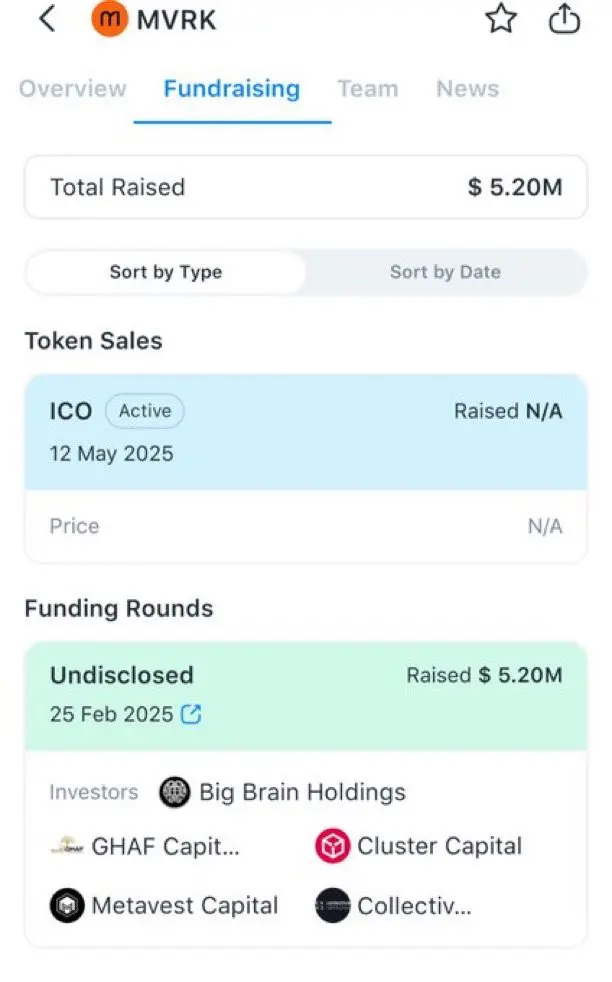Switch sorting to Sort by Type
The image size is (612, 982).
(166, 272)
